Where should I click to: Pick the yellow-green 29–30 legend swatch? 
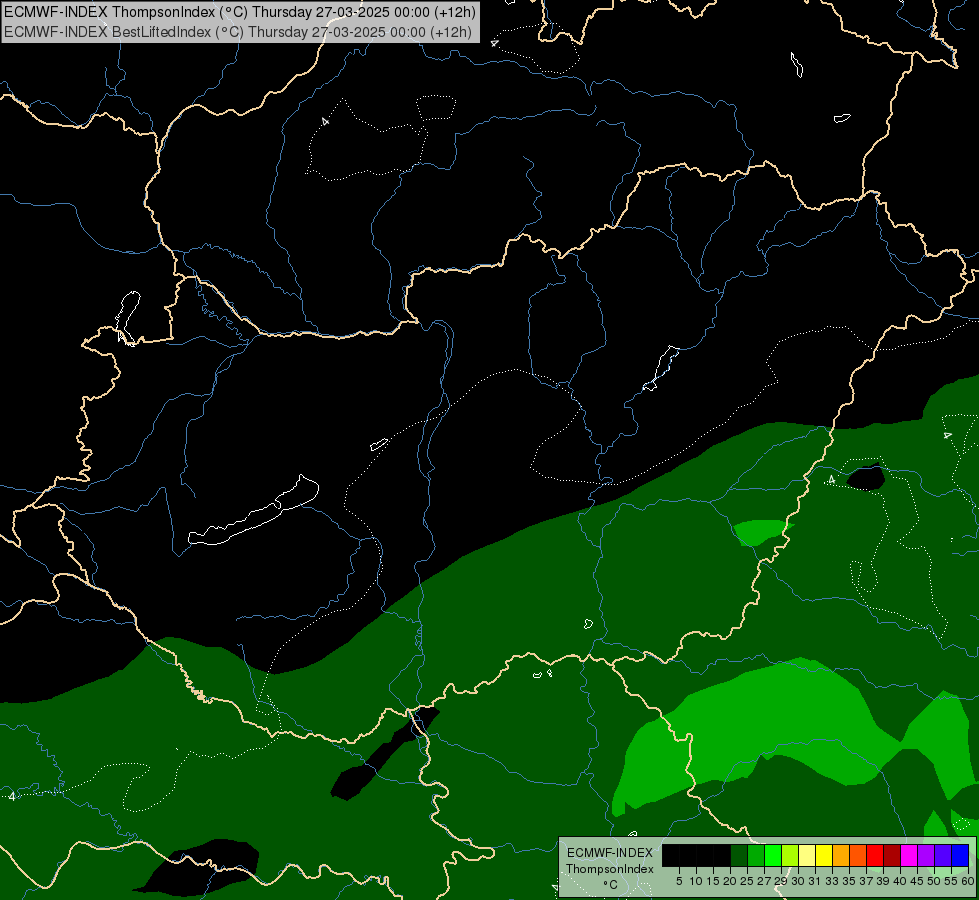[x=790, y=855]
